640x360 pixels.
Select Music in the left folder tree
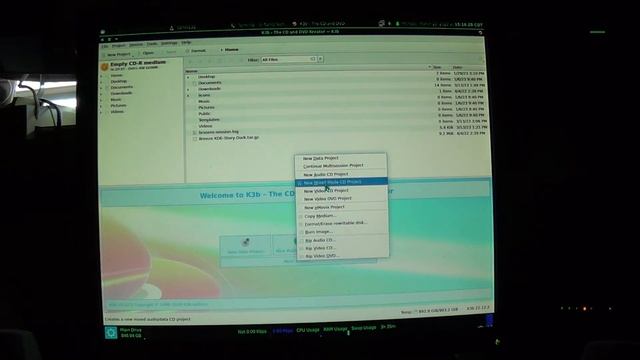pyautogui.click(x=116, y=99)
